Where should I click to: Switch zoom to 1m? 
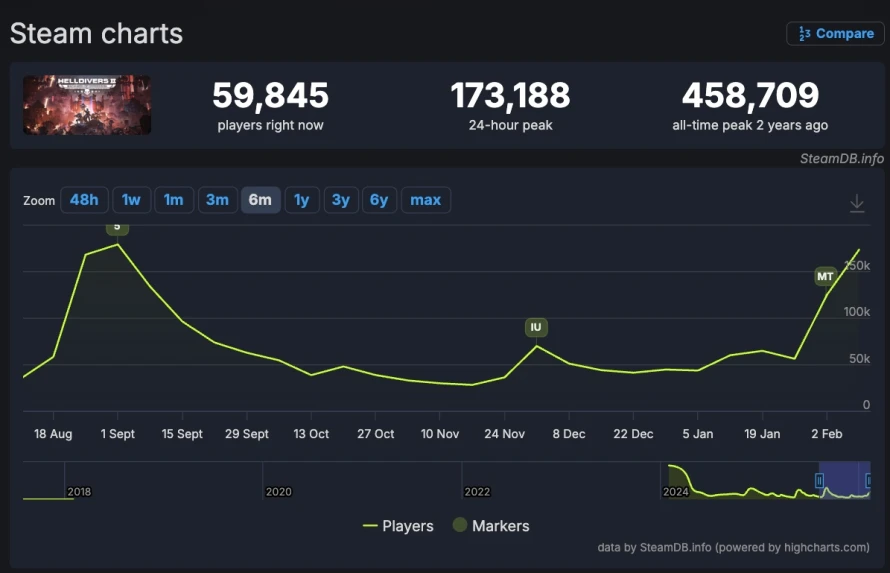pos(174,200)
